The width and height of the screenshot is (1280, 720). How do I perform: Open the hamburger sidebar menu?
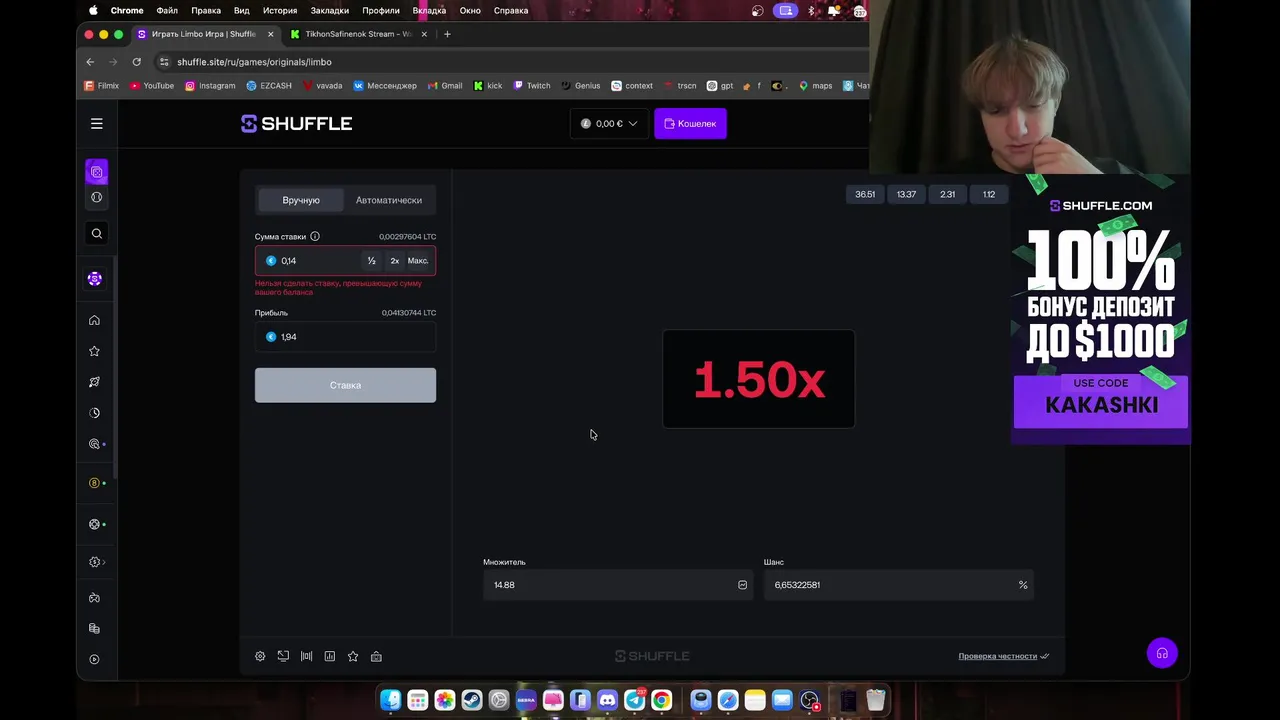[97, 124]
